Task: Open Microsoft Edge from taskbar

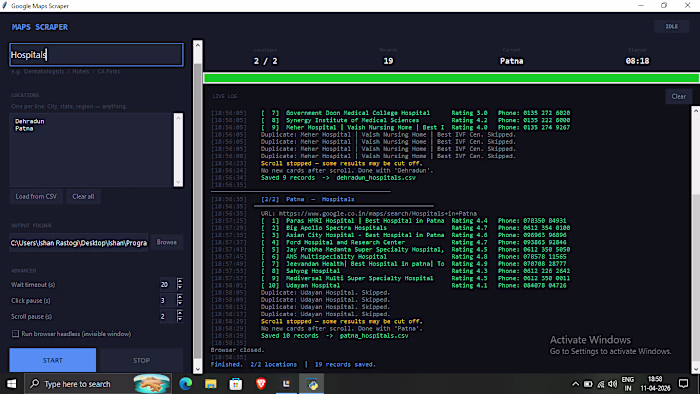Action: pos(186,384)
